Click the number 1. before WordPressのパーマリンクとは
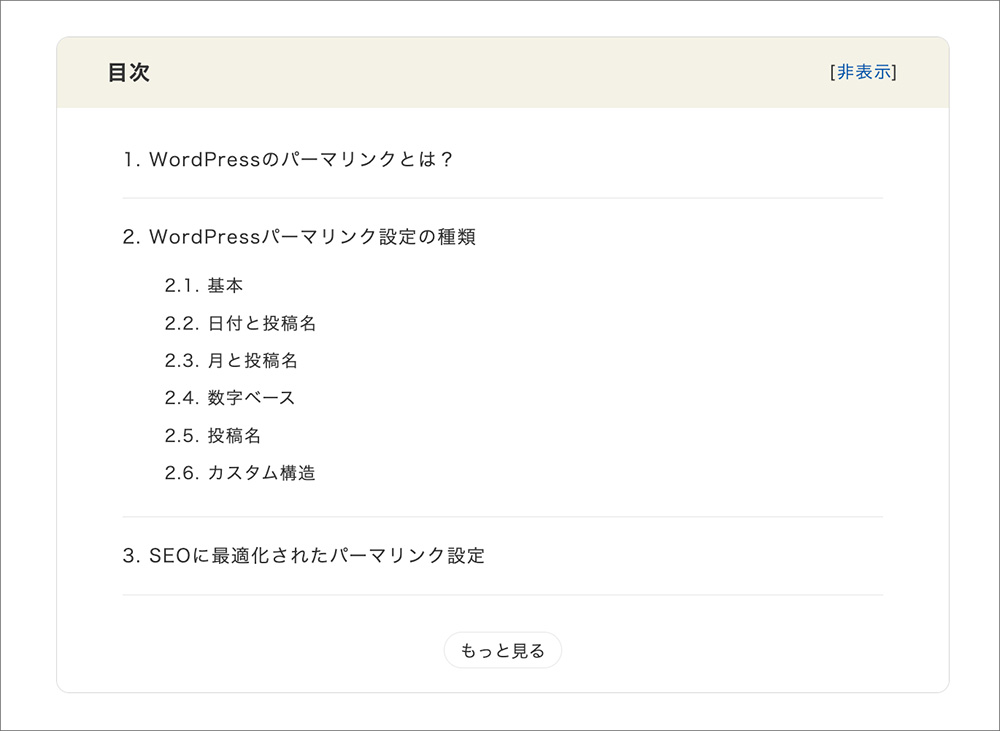Image resolution: width=1000 pixels, height=731 pixels. (132, 159)
